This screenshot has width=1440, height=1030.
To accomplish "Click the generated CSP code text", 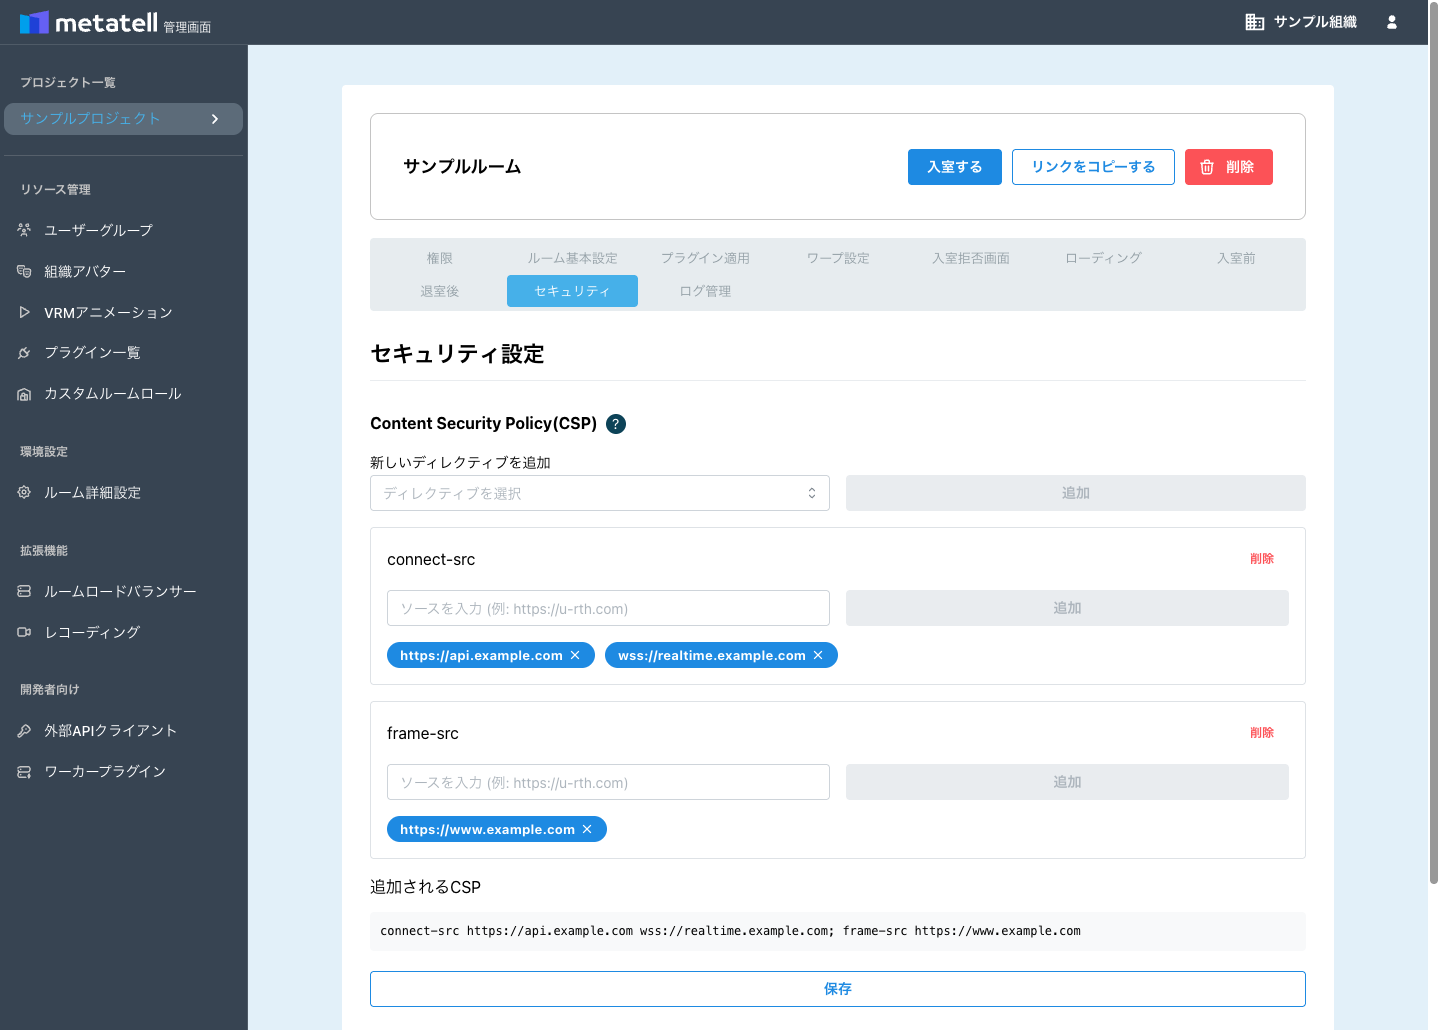I will click(x=730, y=931).
